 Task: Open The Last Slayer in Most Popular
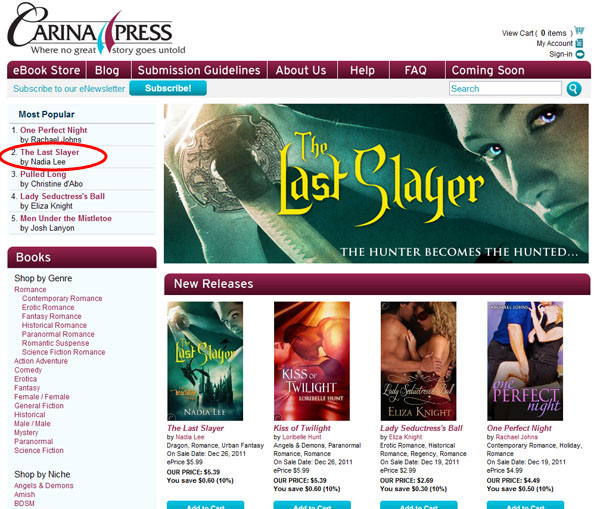(50, 152)
